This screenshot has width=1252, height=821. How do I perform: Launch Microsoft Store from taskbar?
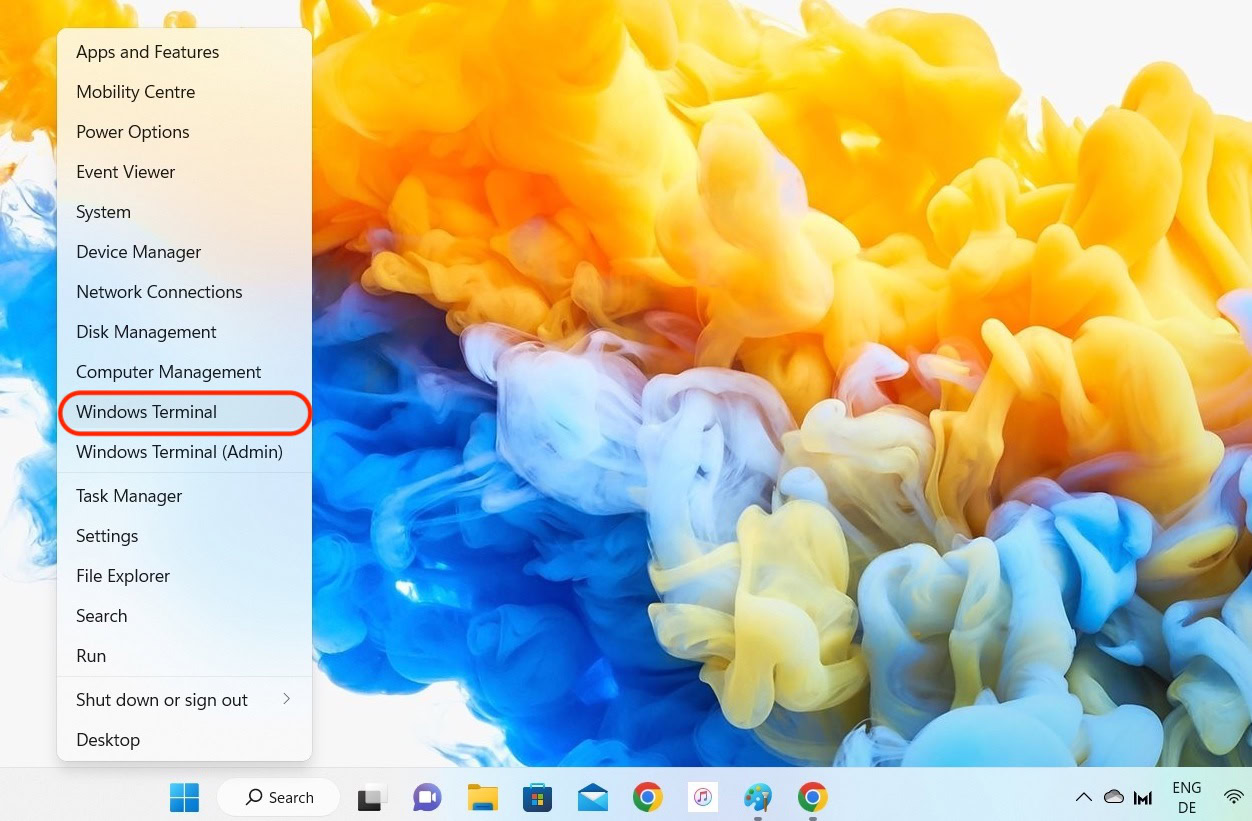coord(538,797)
